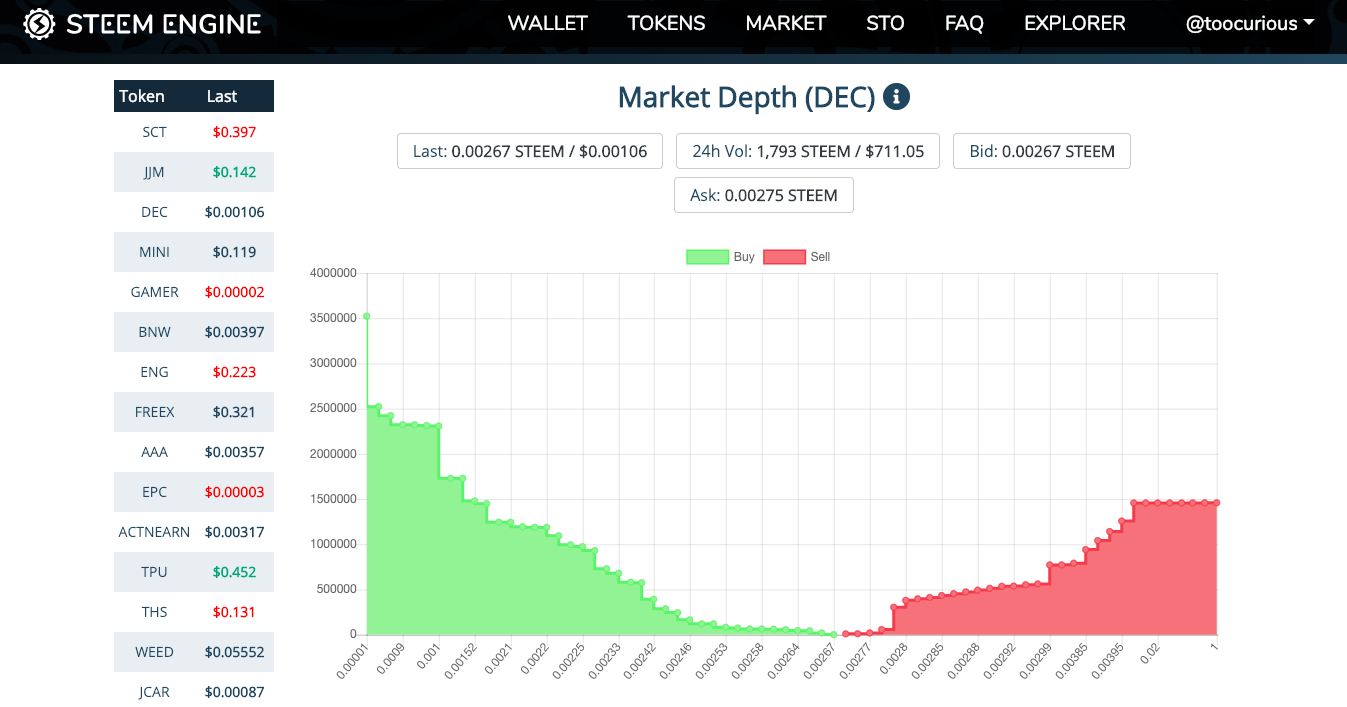
Task: Click the Ask 0.00275 STEEM button
Action: [764, 195]
